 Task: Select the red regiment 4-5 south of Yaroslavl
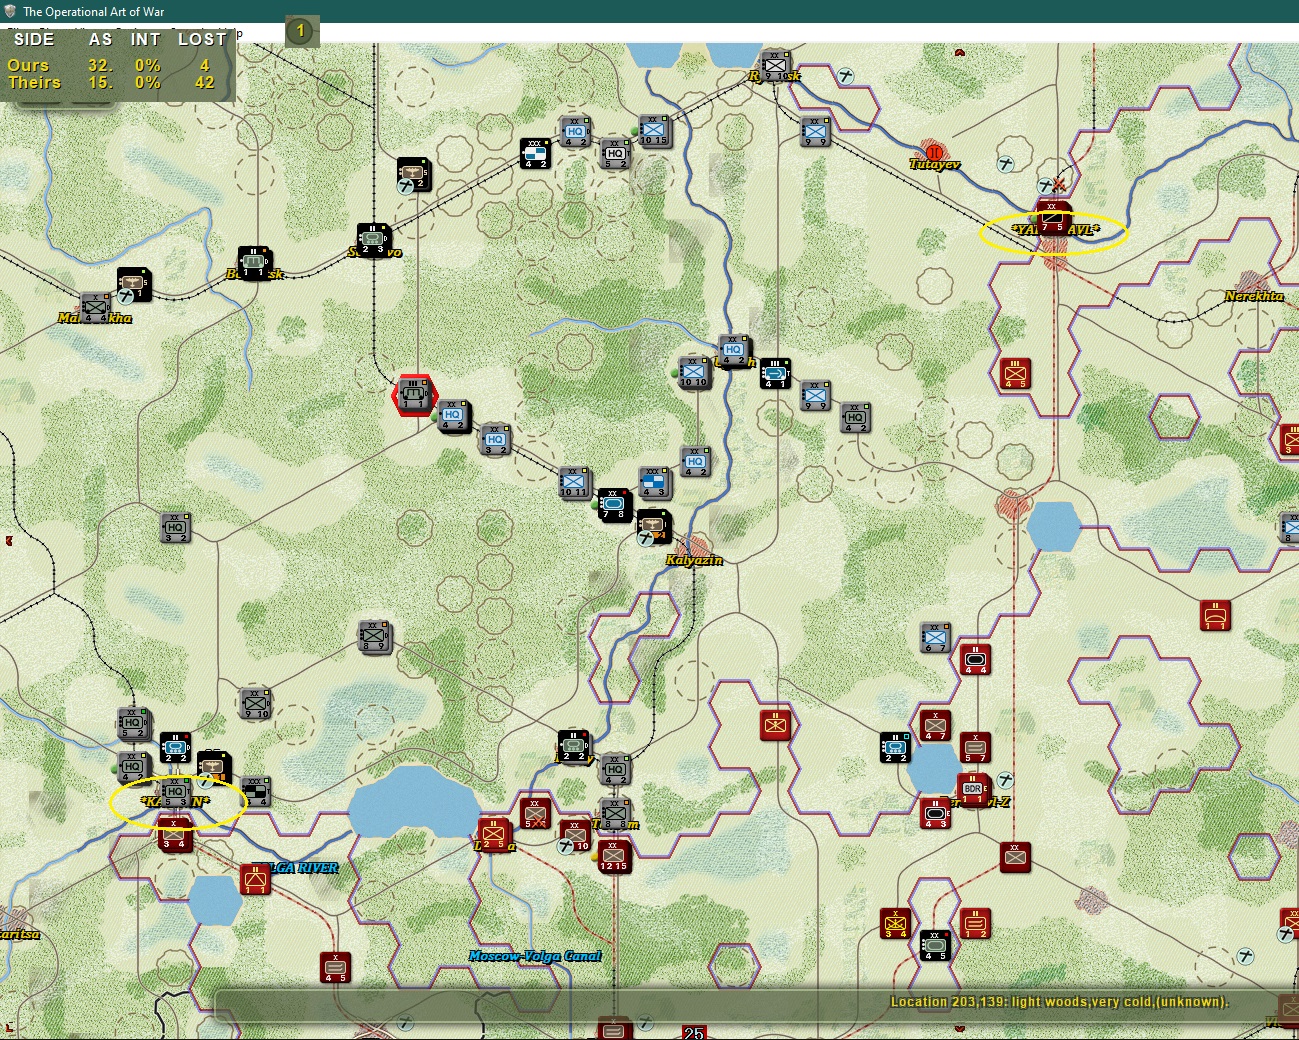(1015, 373)
